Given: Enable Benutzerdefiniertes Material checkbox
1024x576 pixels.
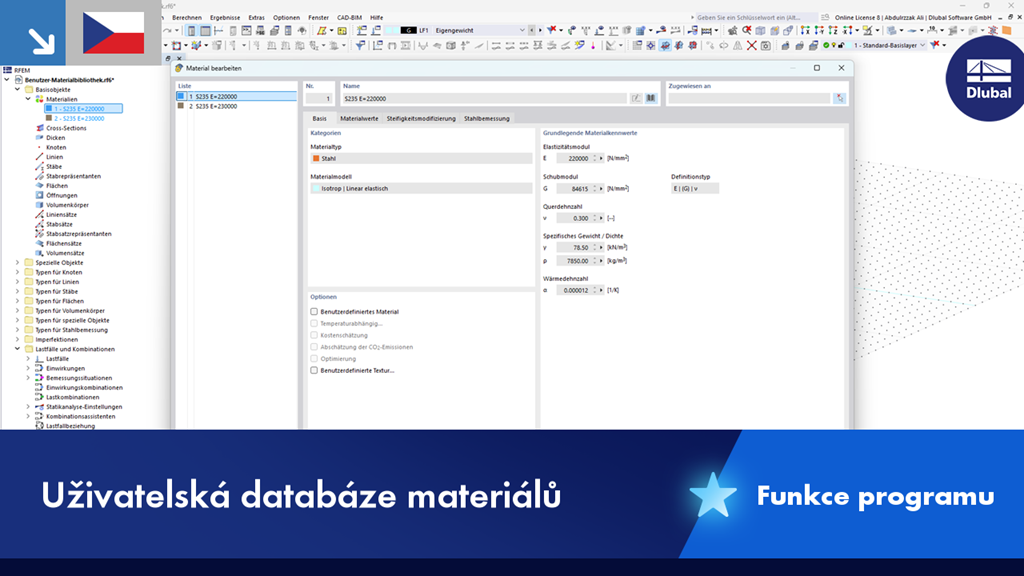Looking at the screenshot, I should coord(314,312).
